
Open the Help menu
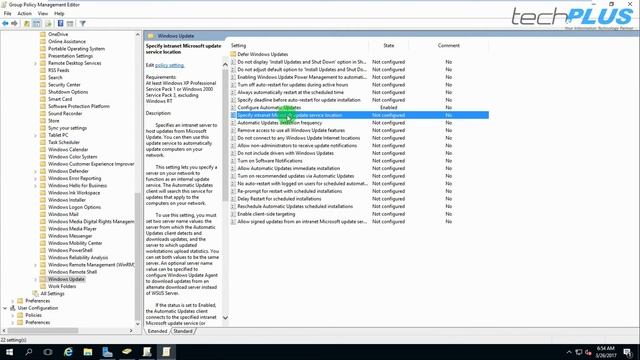click(x=59, y=13)
